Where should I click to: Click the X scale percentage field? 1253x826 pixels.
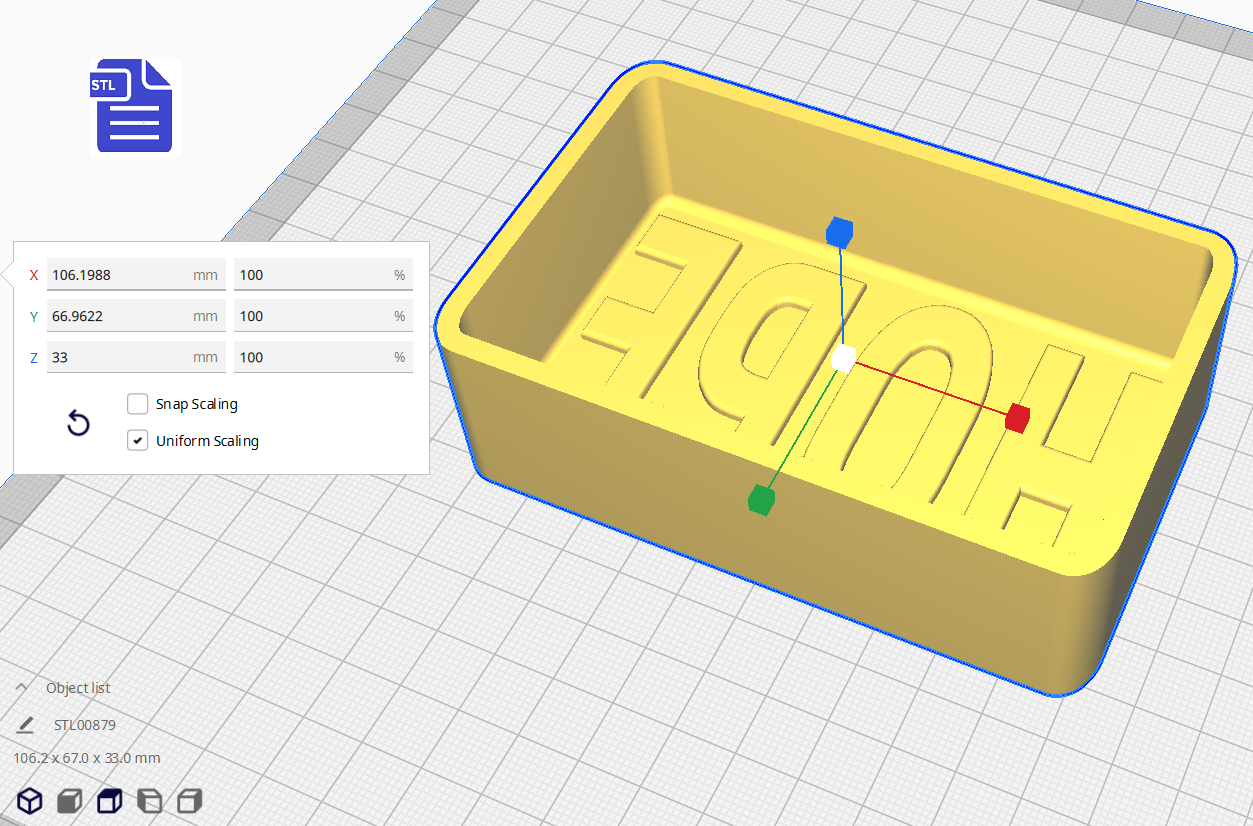click(x=312, y=275)
